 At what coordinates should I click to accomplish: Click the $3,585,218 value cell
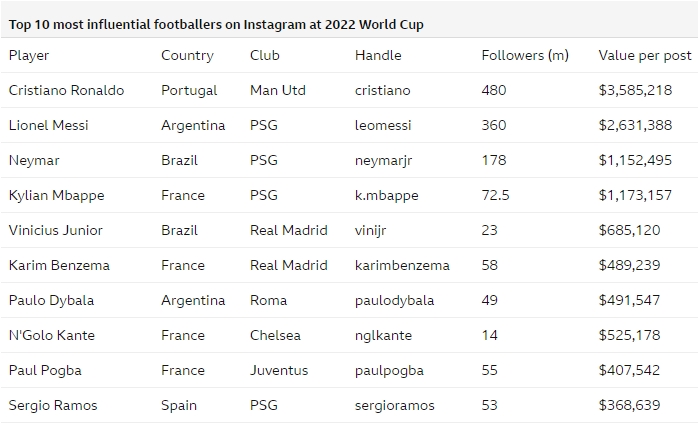[x=635, y=90]
